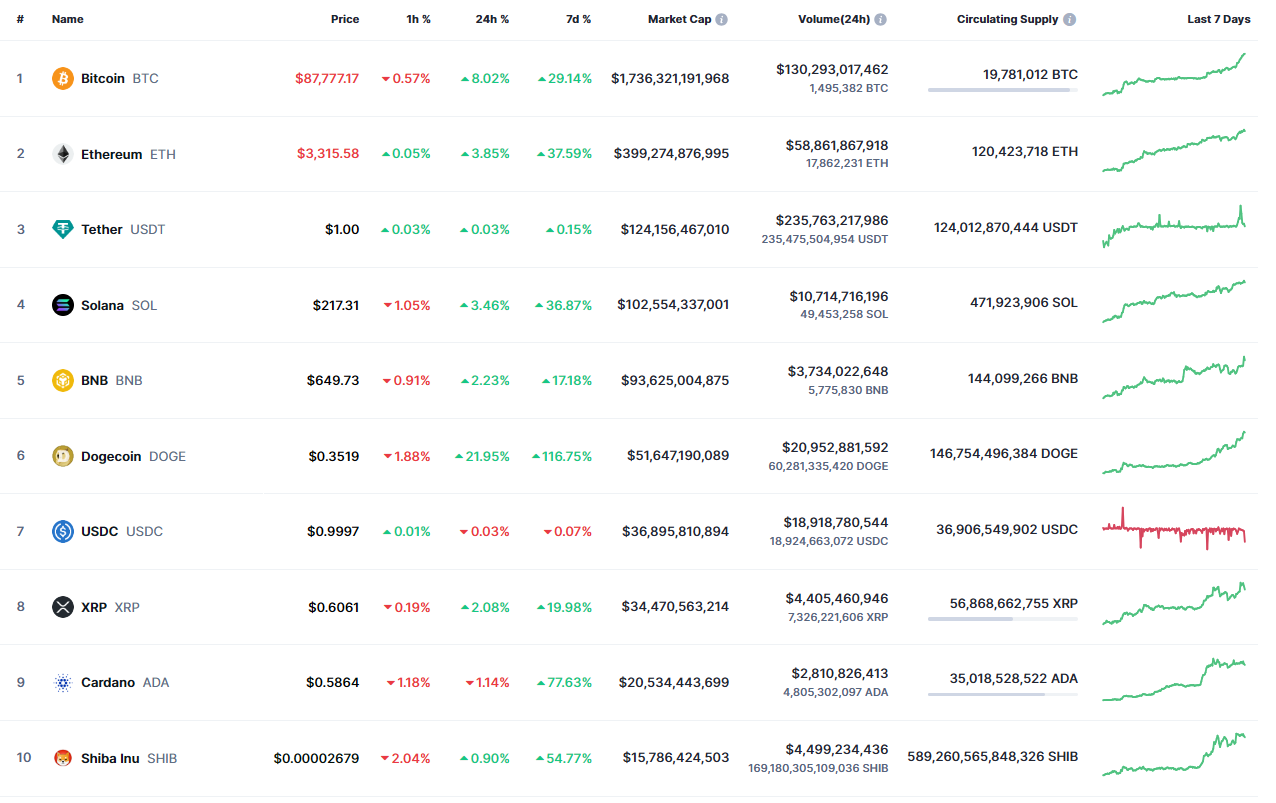The image size is (1276, 803).
Task: Open Cardano's last 7 days sparkline chart
Action: click(1174, 680)
